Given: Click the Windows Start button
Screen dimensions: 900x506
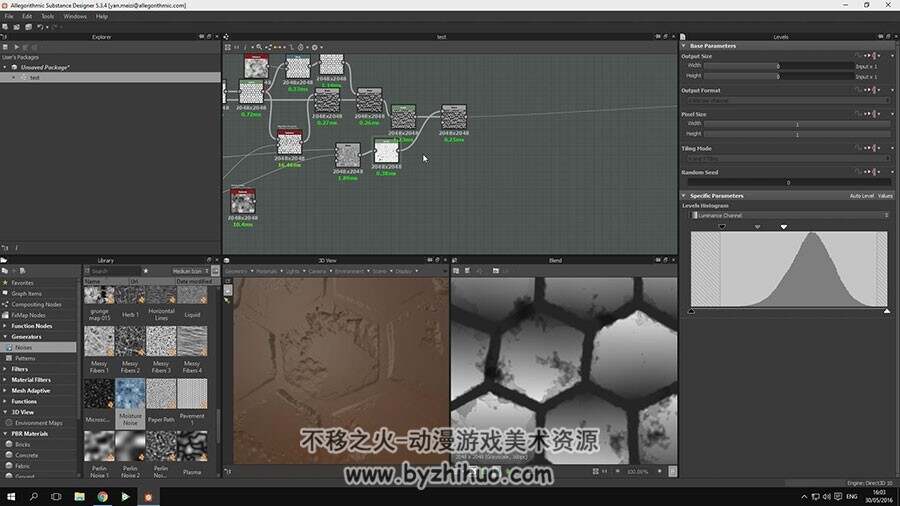Looking at the screenshot, I should point(11,496).
